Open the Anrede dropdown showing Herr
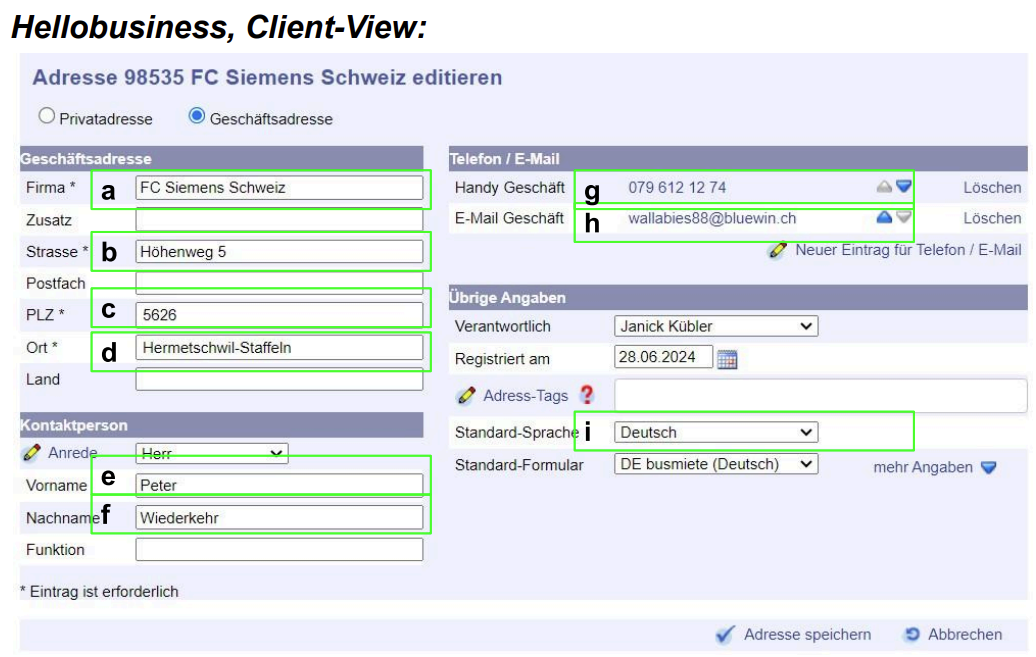1036x657 pixels. (x=211, y=453)
